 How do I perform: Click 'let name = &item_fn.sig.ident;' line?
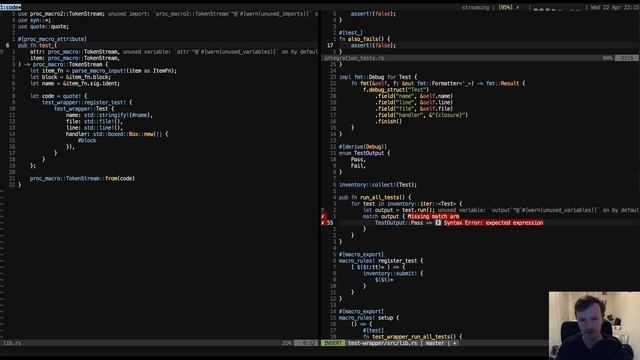pyautogui.click(x=75, y=83)
